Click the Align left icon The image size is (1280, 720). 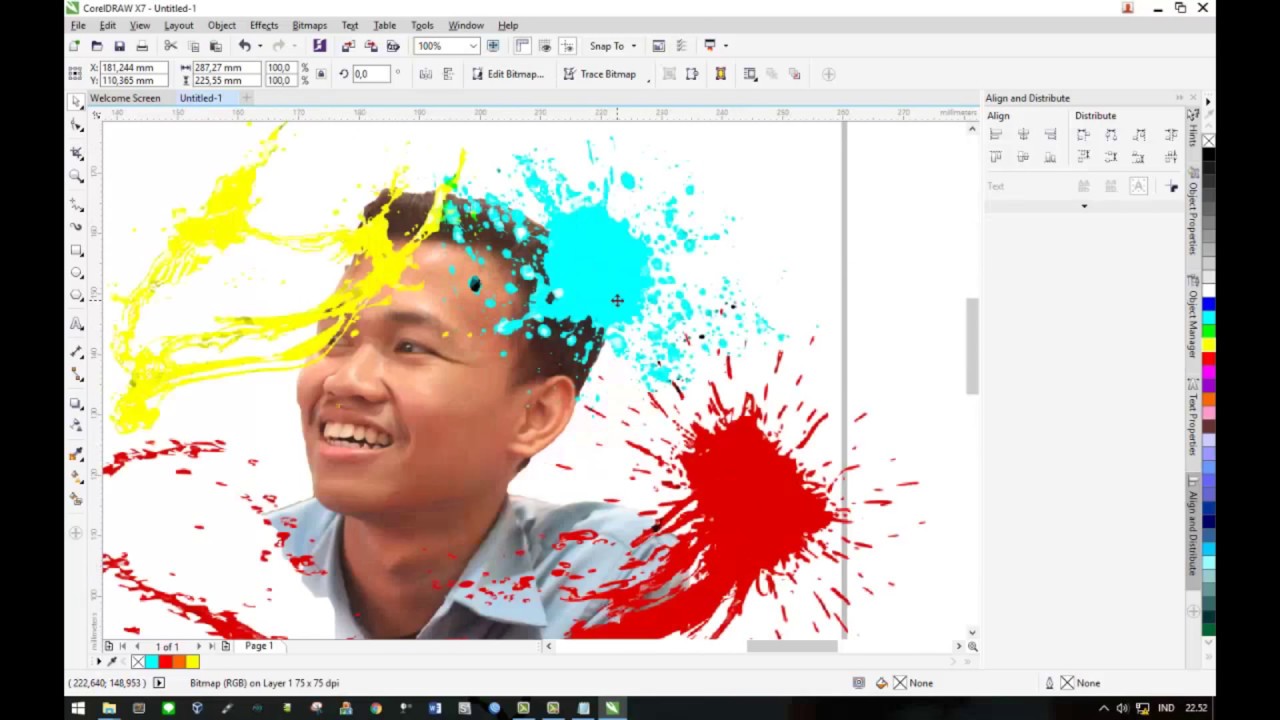click(x=996, y=134)
